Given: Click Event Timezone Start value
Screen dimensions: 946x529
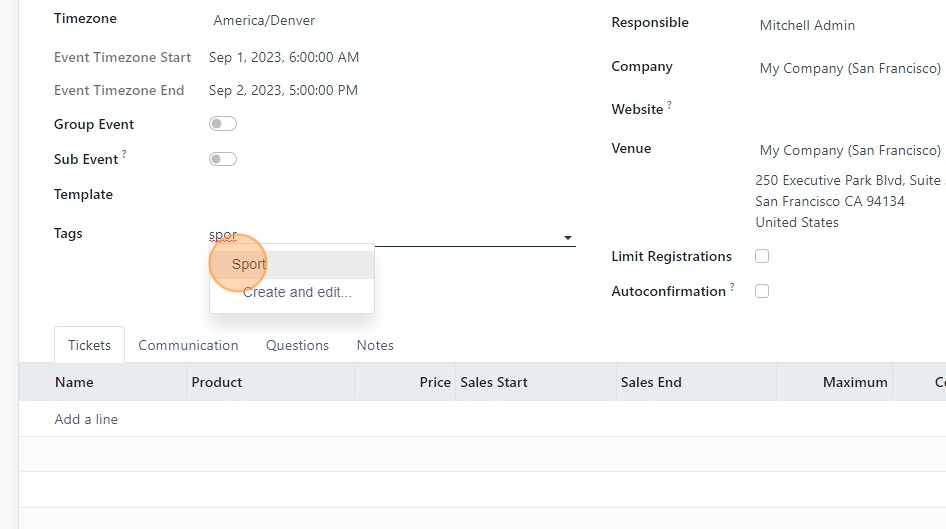Looking at the screenshot, I should coord(284,57).
